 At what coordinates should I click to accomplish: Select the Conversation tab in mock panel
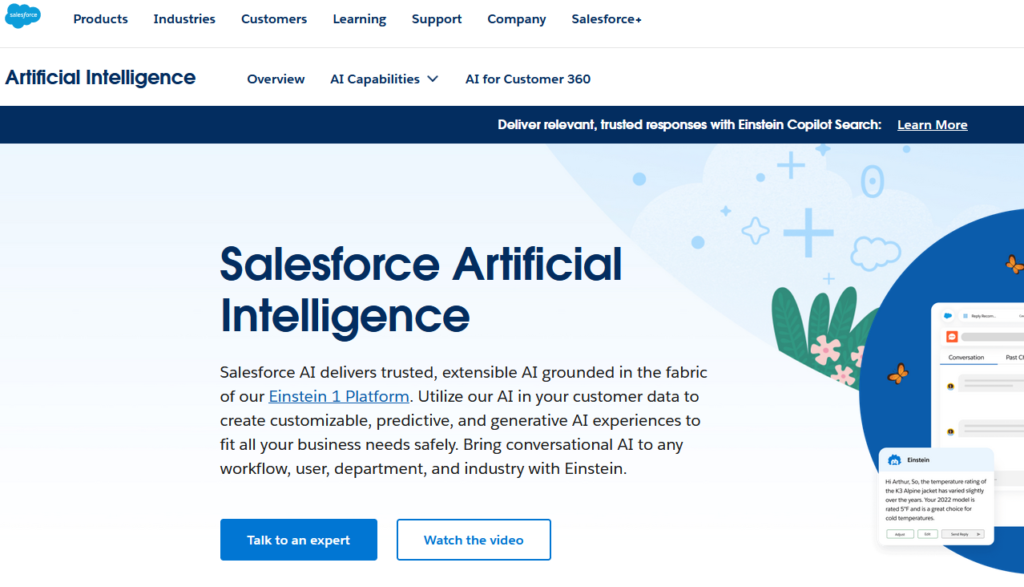pyautogui.click(x=966, y=357)
